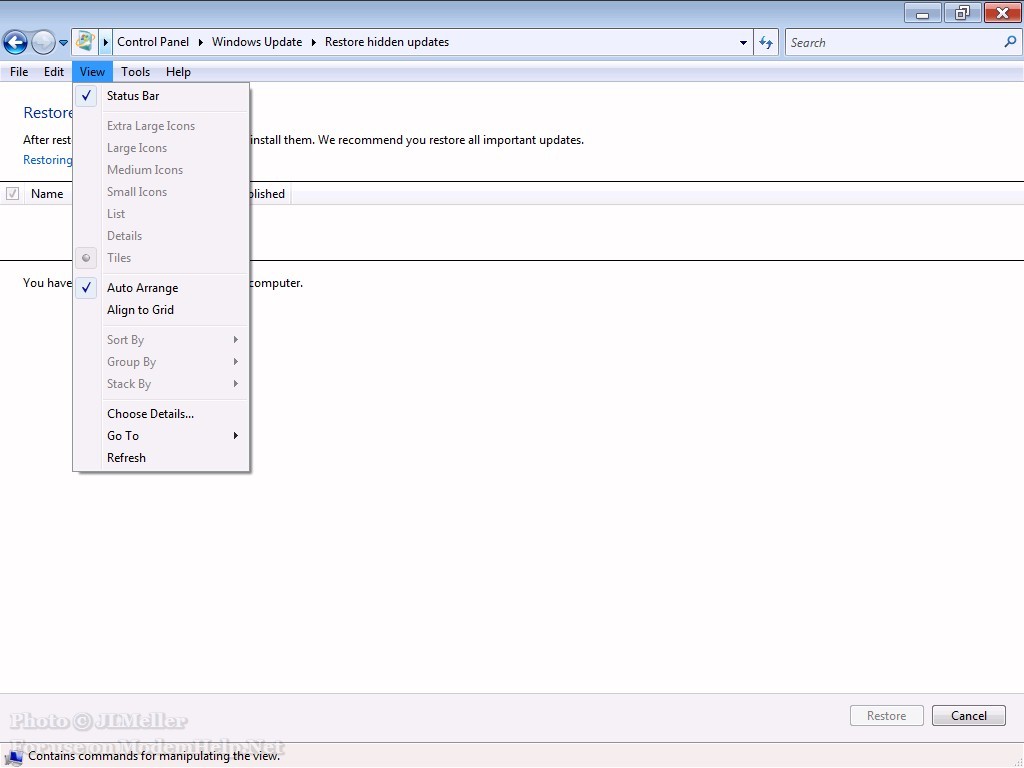Click into the Search input field

(893, 42)
